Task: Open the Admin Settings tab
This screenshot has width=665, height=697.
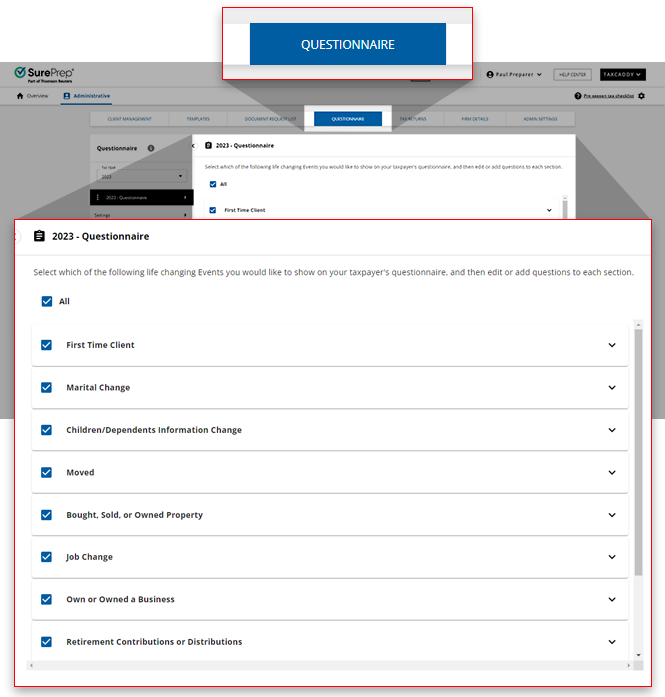Action: (540, 119)
